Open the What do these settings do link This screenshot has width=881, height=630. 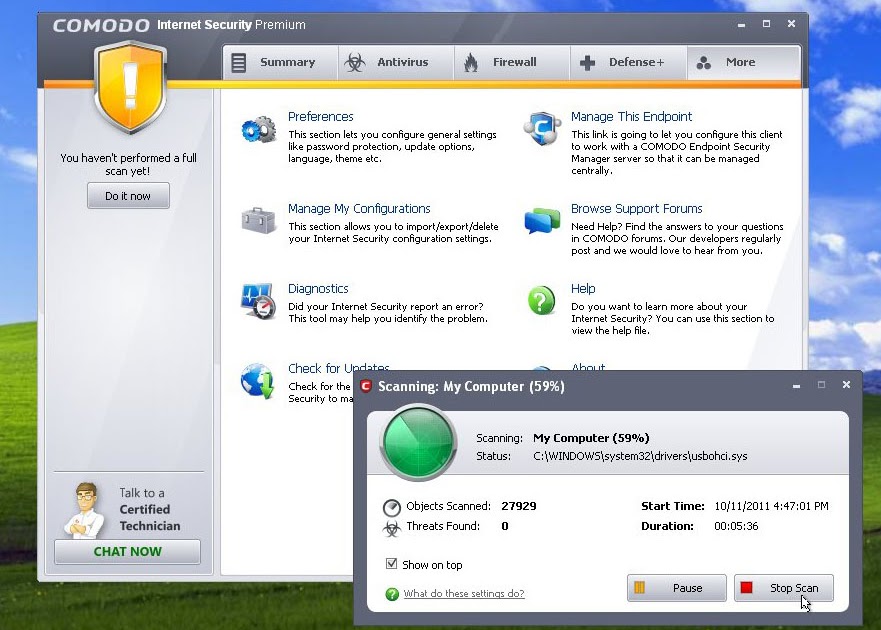(464, 593)
